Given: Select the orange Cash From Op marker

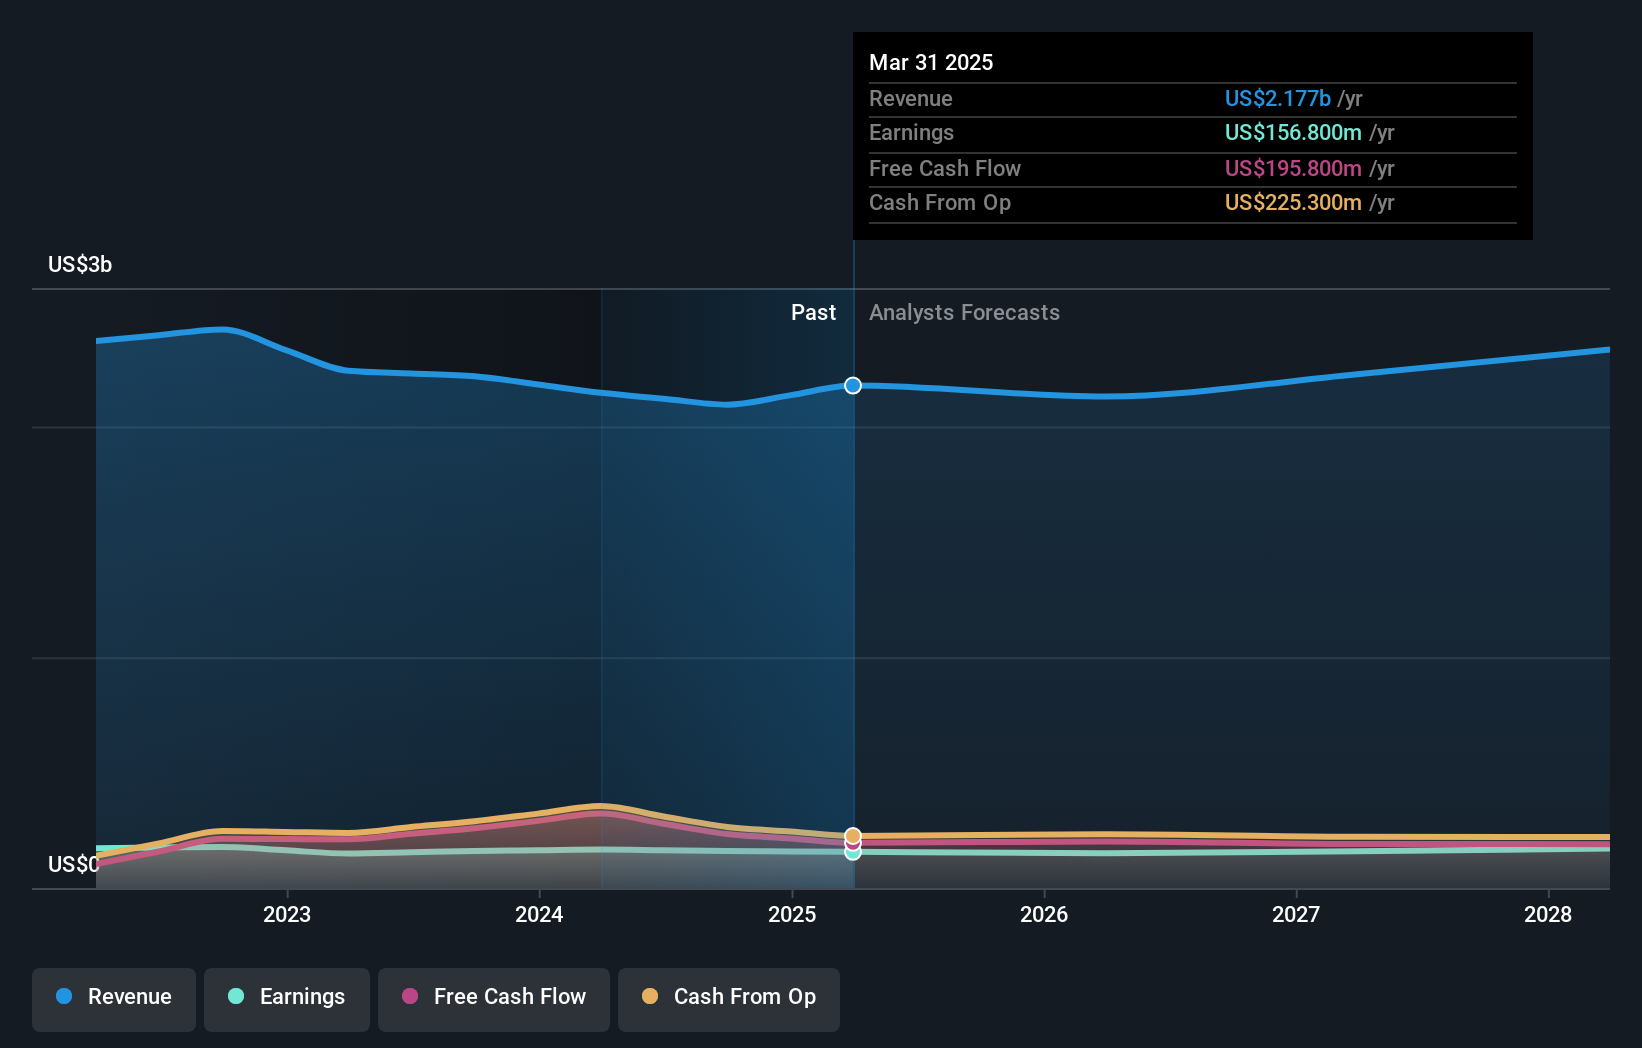Looking at the screenshot, I should [853, 835].
